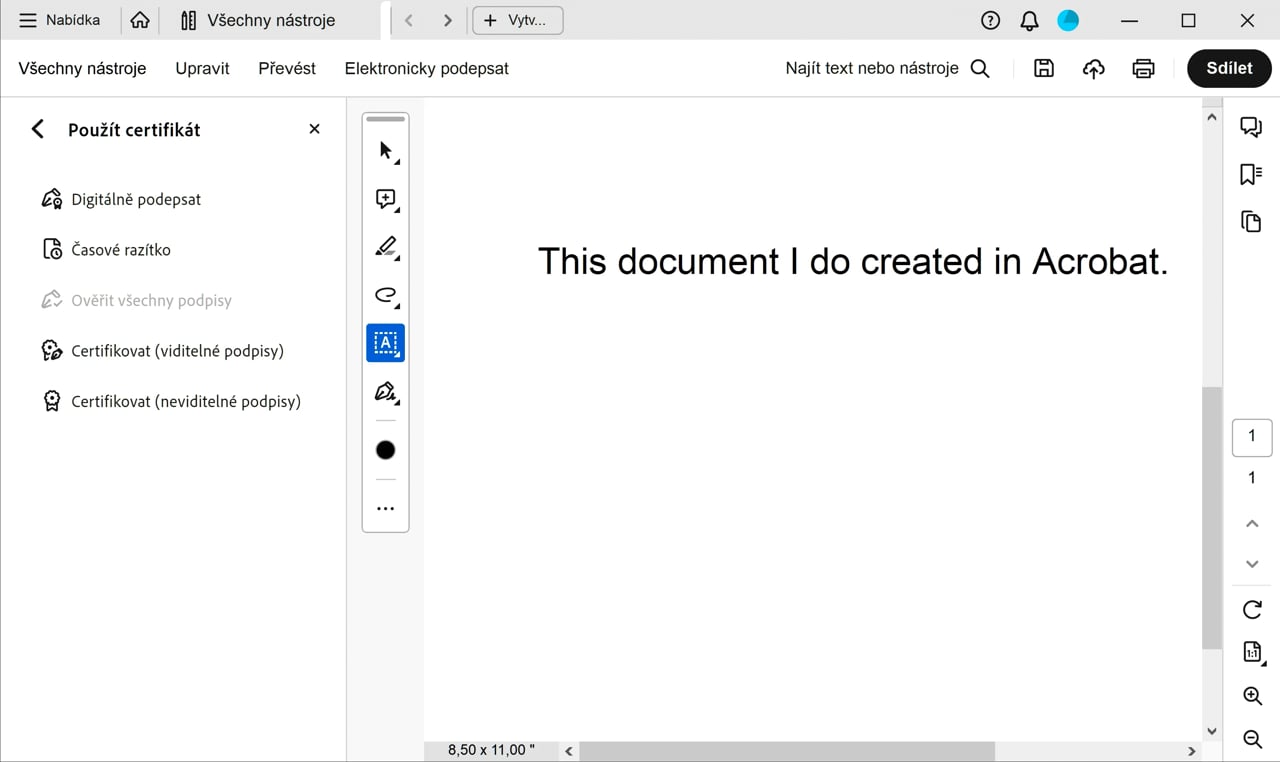This screenshot has width=1280, height=762.
Task: Open Všechny nástroje in the top menu
Action: click(82, 68)
